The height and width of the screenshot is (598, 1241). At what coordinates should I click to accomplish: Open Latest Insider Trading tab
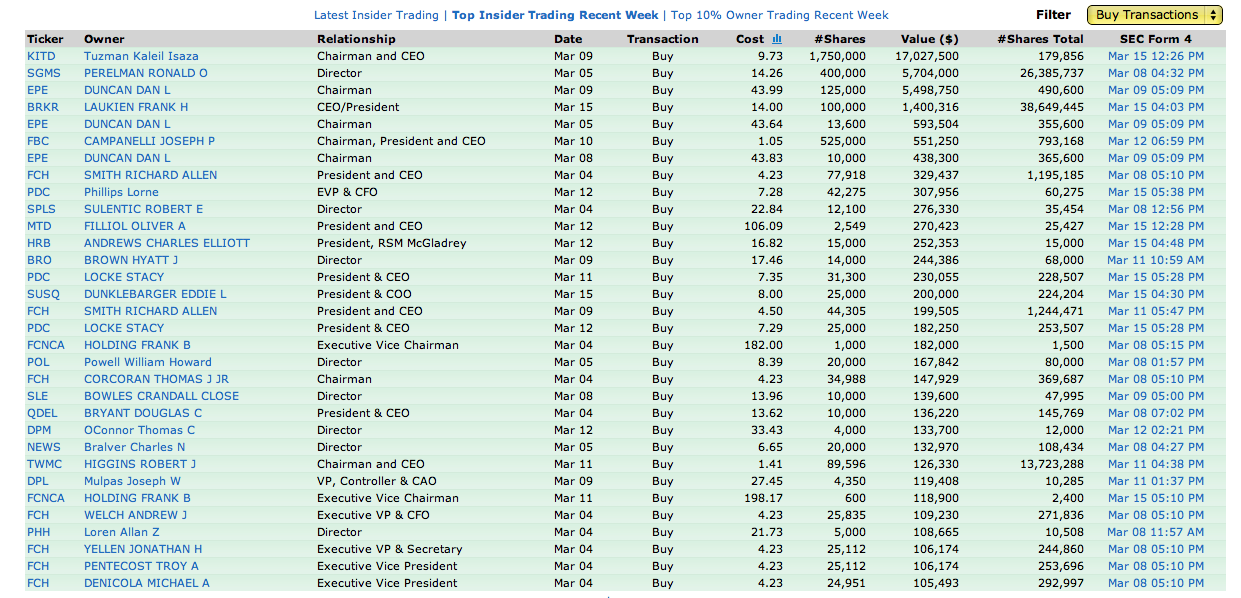click(x=376, y=15)
